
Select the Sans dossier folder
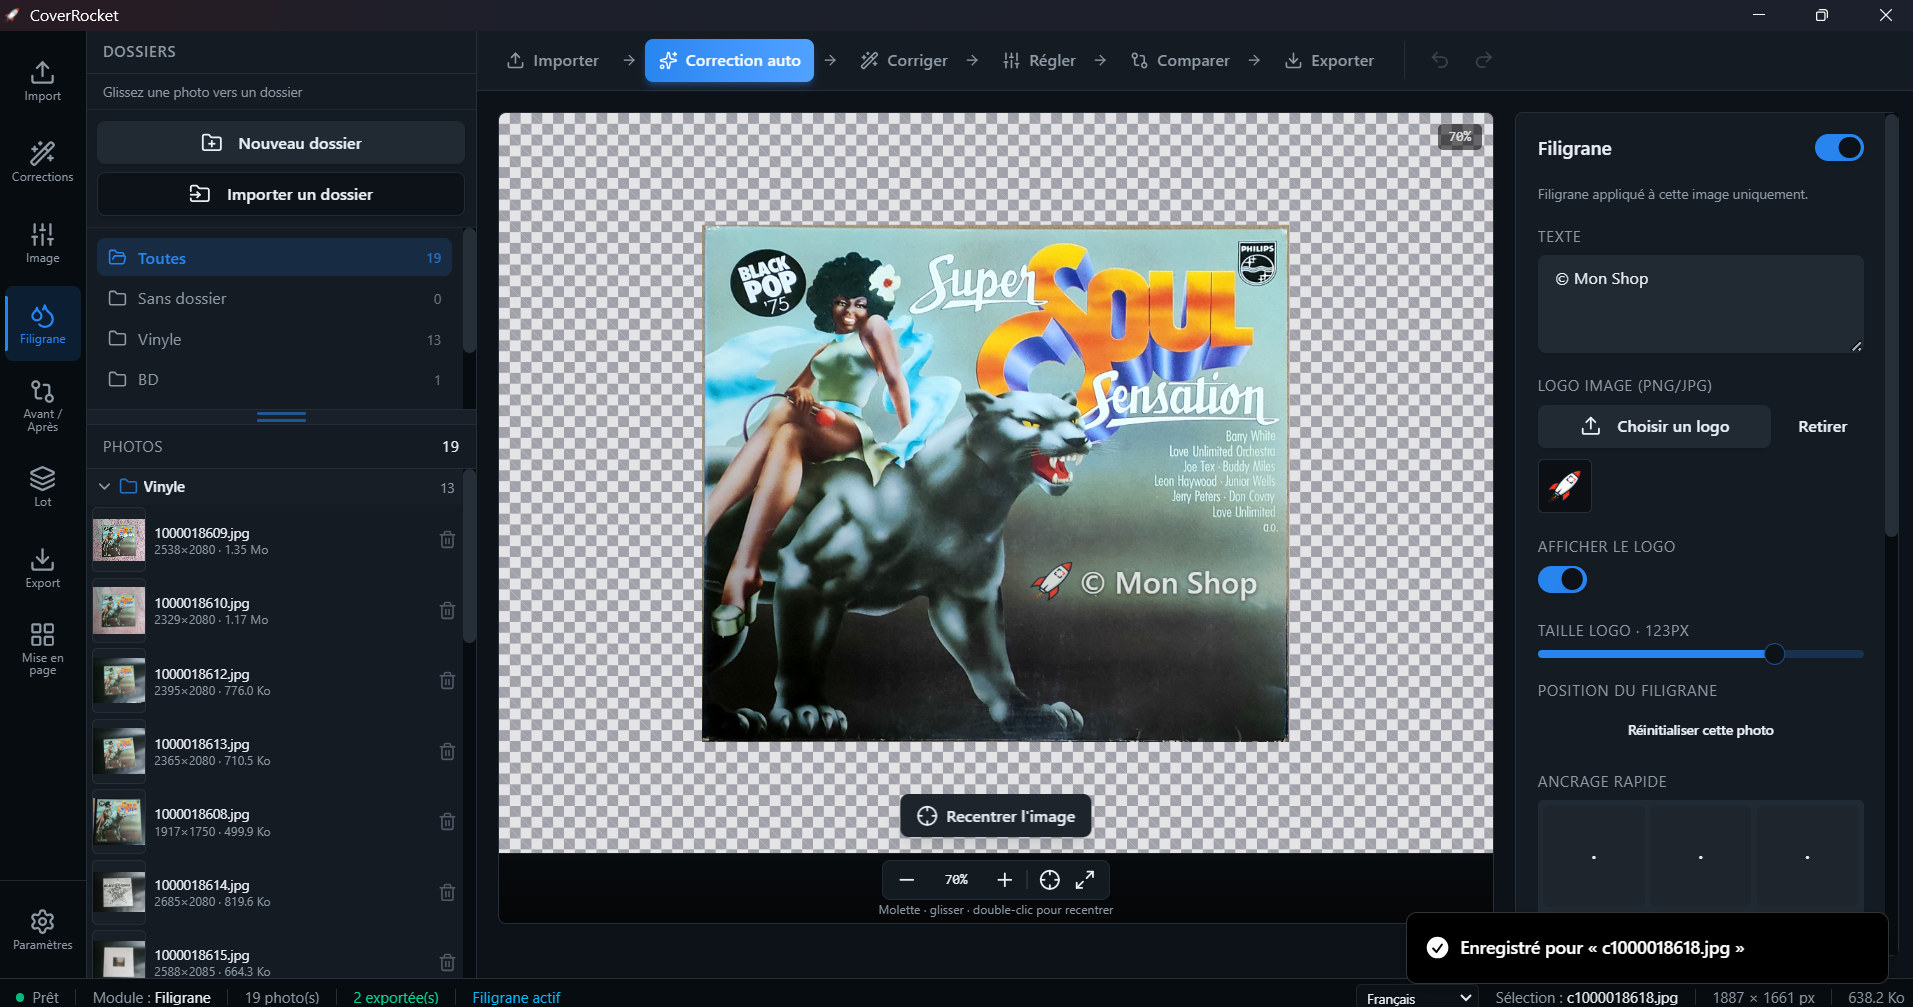click(x=274, y=298)
